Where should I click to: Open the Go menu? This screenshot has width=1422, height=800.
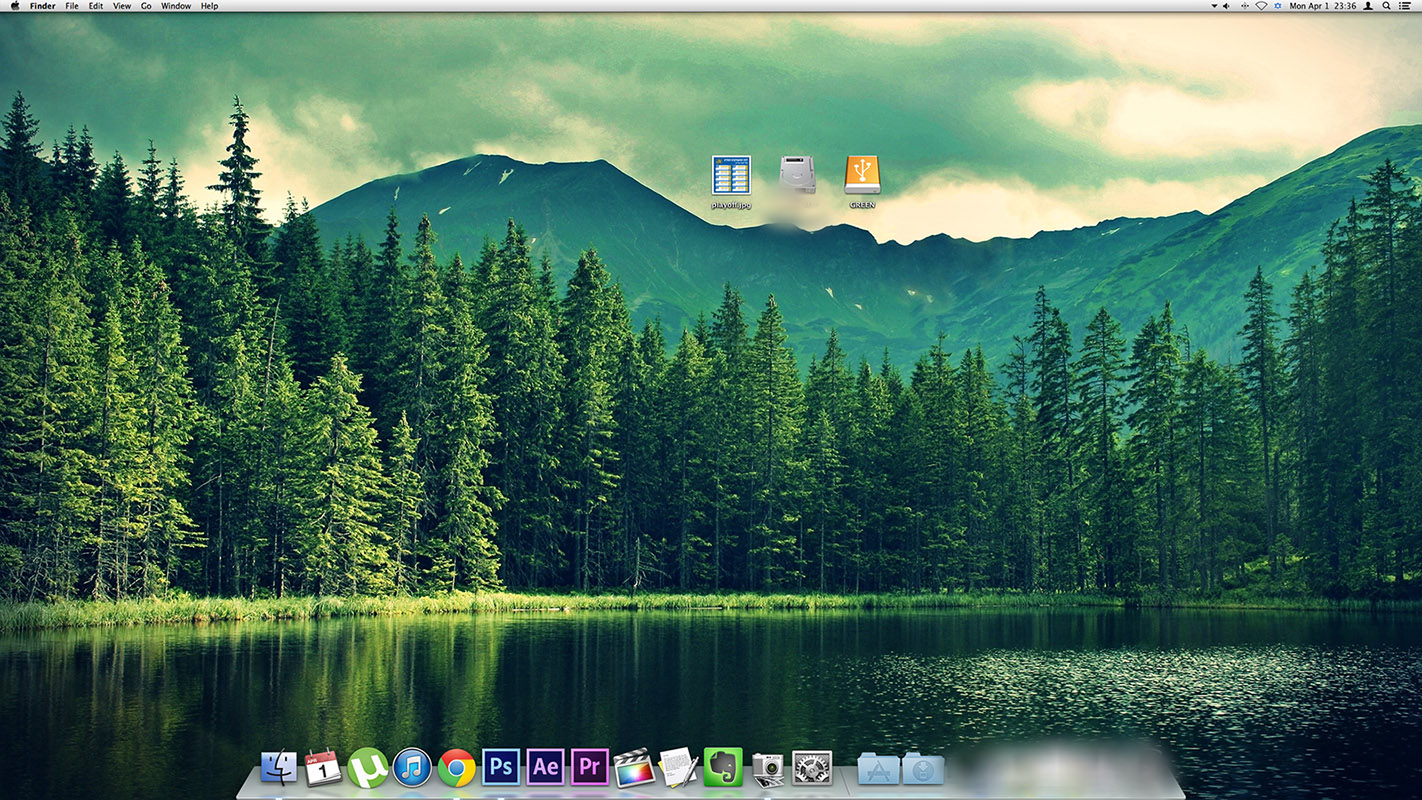coord(146,6)
